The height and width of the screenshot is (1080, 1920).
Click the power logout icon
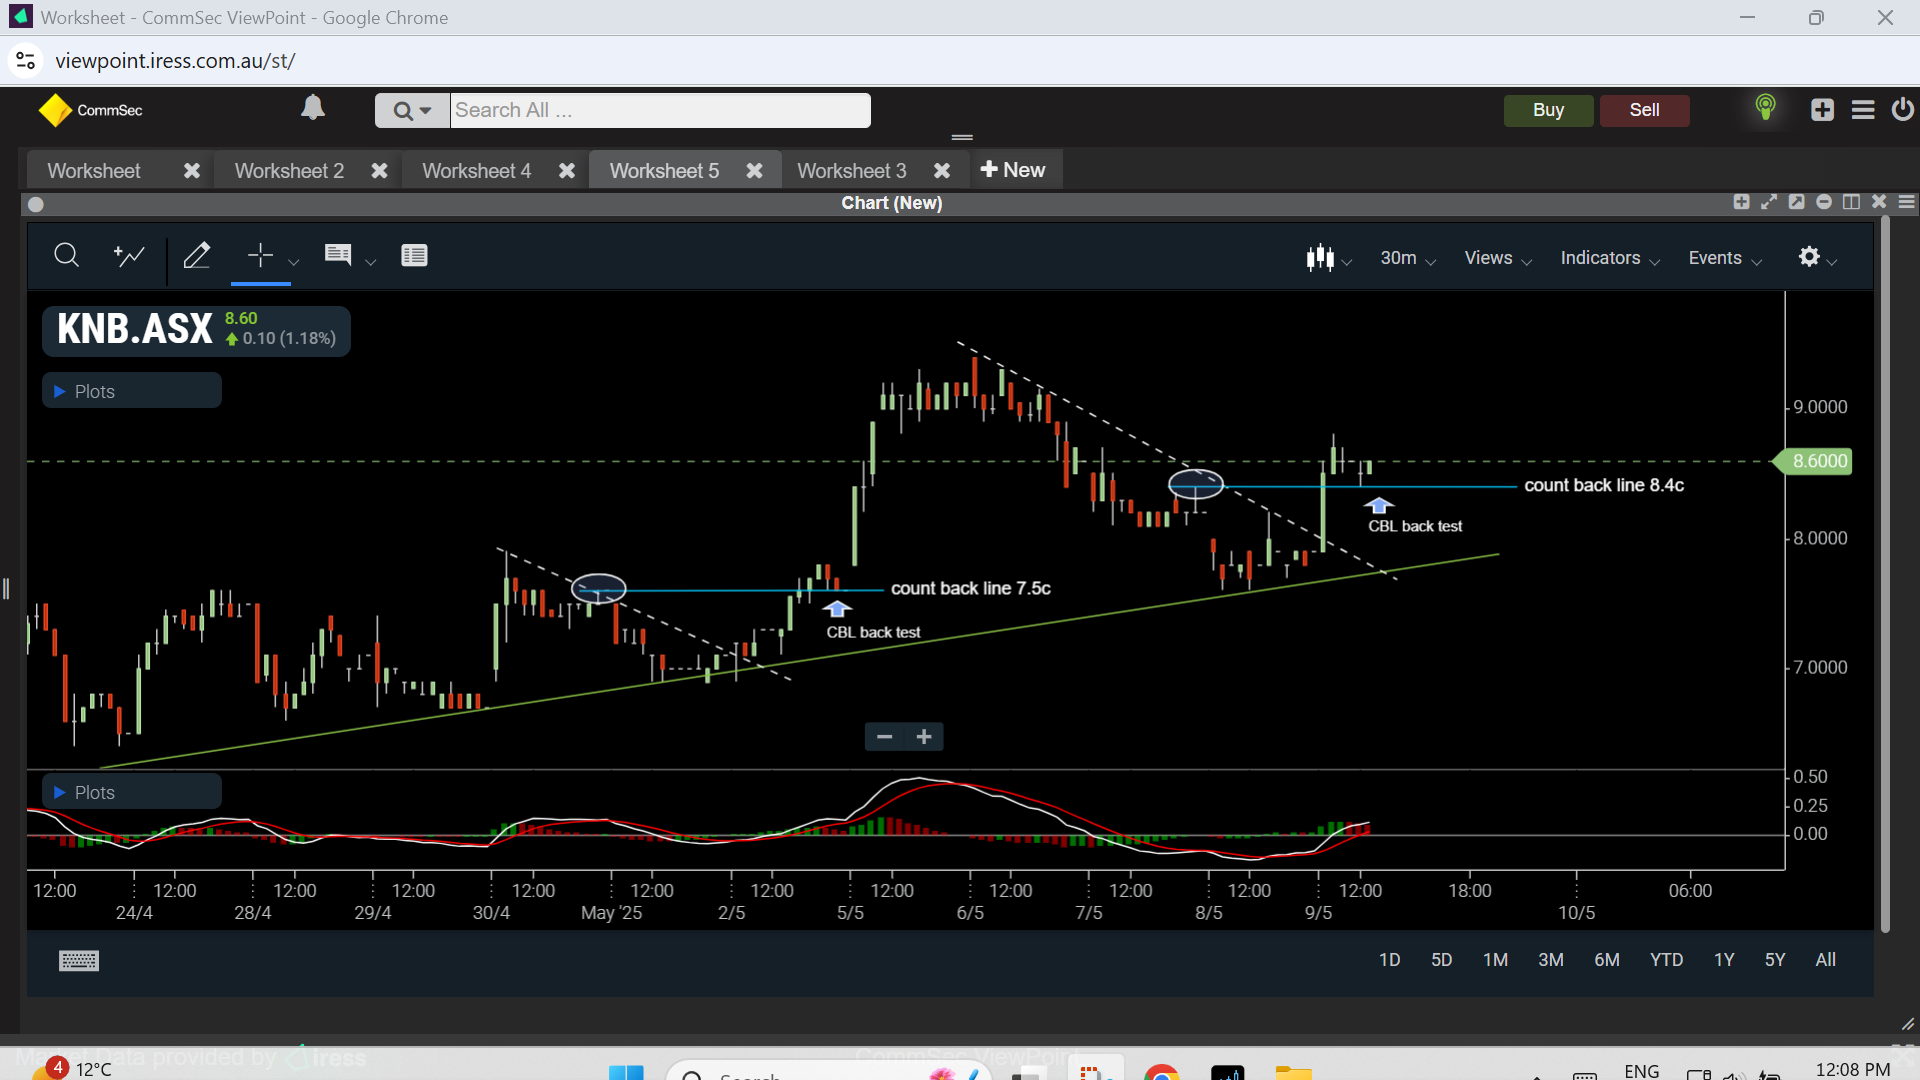(1902, 109)
